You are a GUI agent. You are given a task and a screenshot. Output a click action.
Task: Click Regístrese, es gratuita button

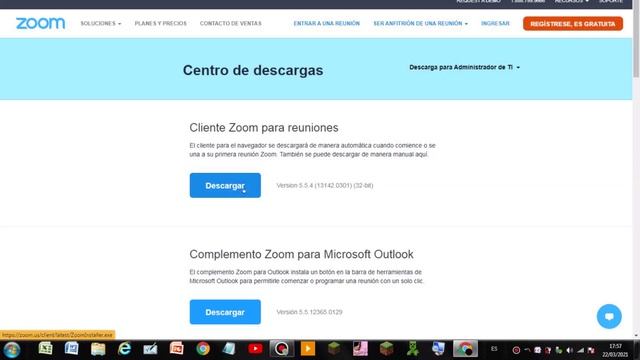click(x=573, y=24)
